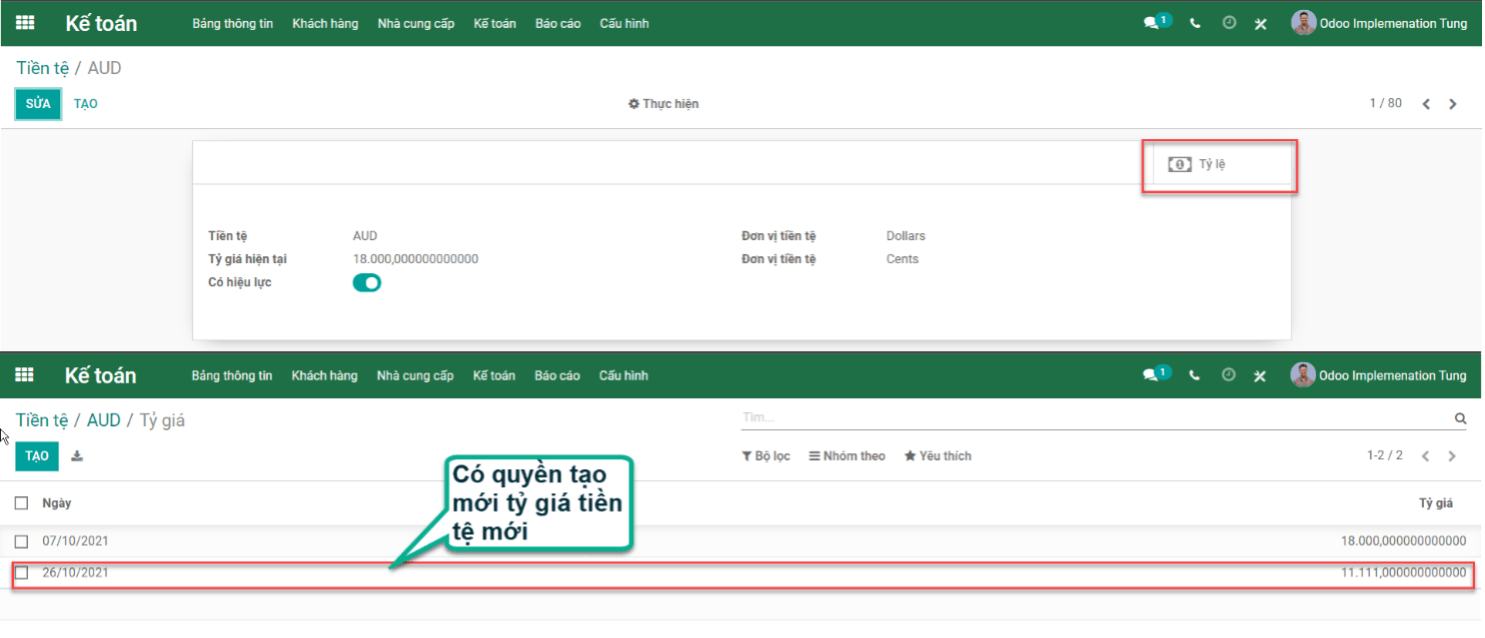Tick the select-all checkbox beside Ngày header
The image size is (1485, 638).
point(21,503)
